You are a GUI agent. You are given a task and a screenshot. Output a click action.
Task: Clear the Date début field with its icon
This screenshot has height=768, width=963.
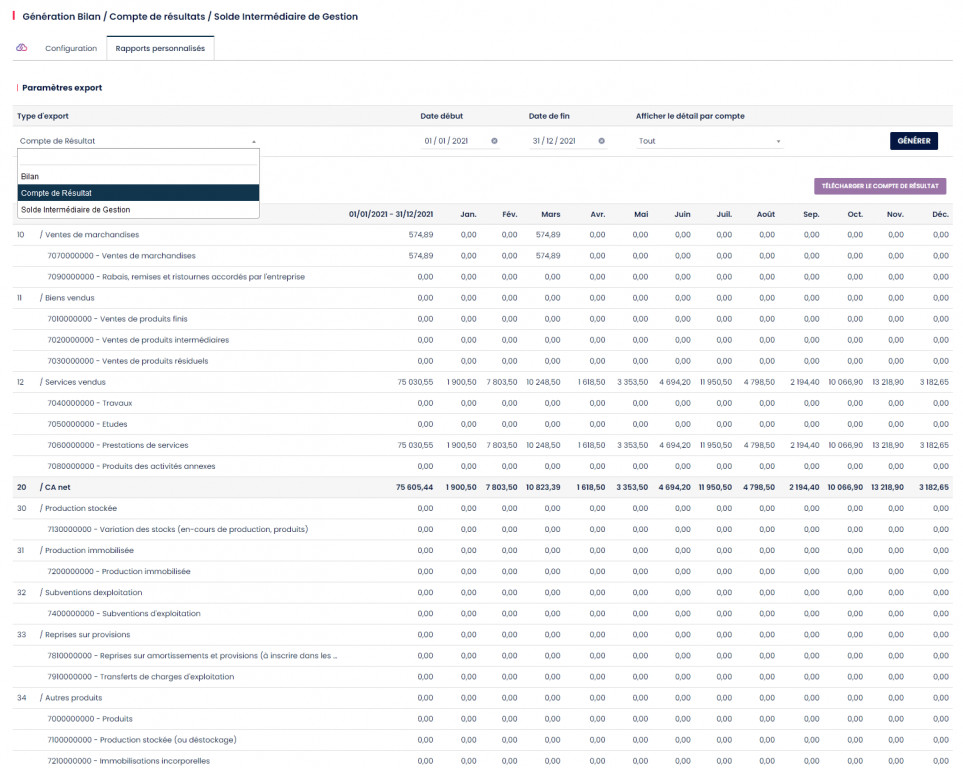click(494, 141)
